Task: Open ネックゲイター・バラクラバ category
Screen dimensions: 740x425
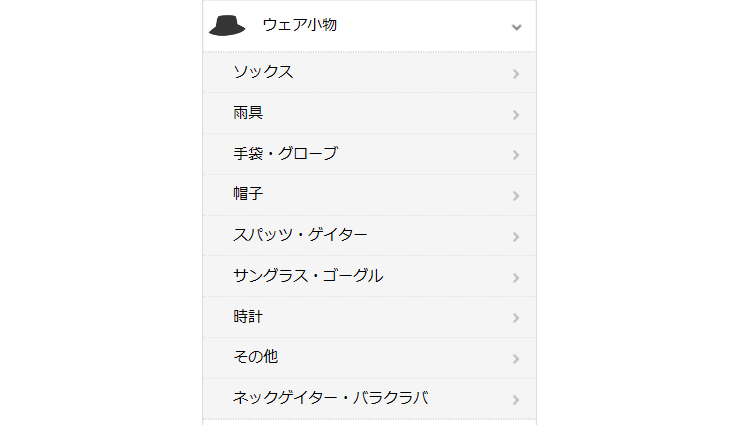Action: (330, 398)
